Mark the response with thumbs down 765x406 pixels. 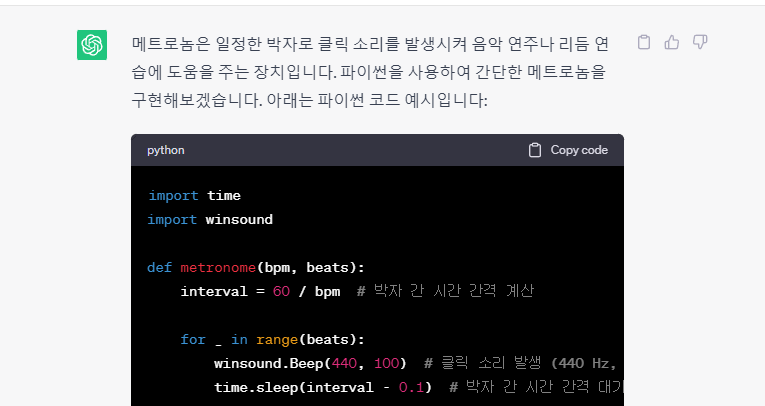[x=700, y=42]
